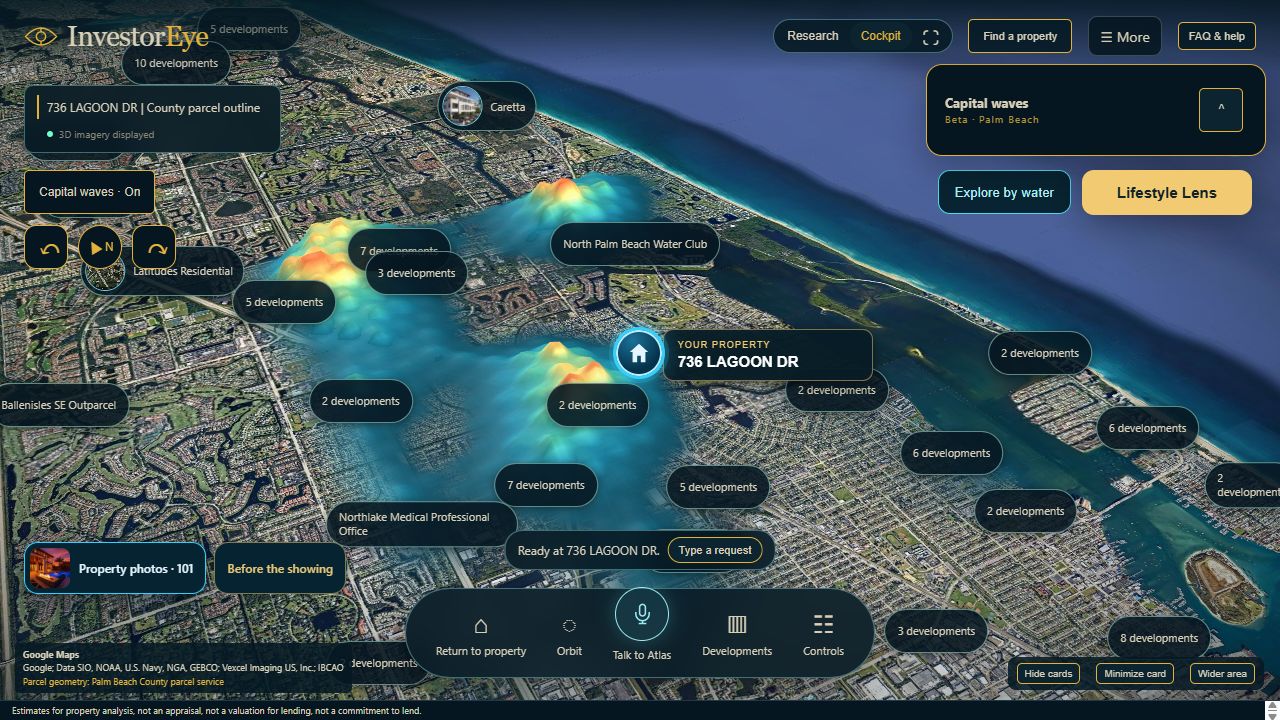Switch to Wider area view
The image size is (1280, 720).
(1222, 673)
